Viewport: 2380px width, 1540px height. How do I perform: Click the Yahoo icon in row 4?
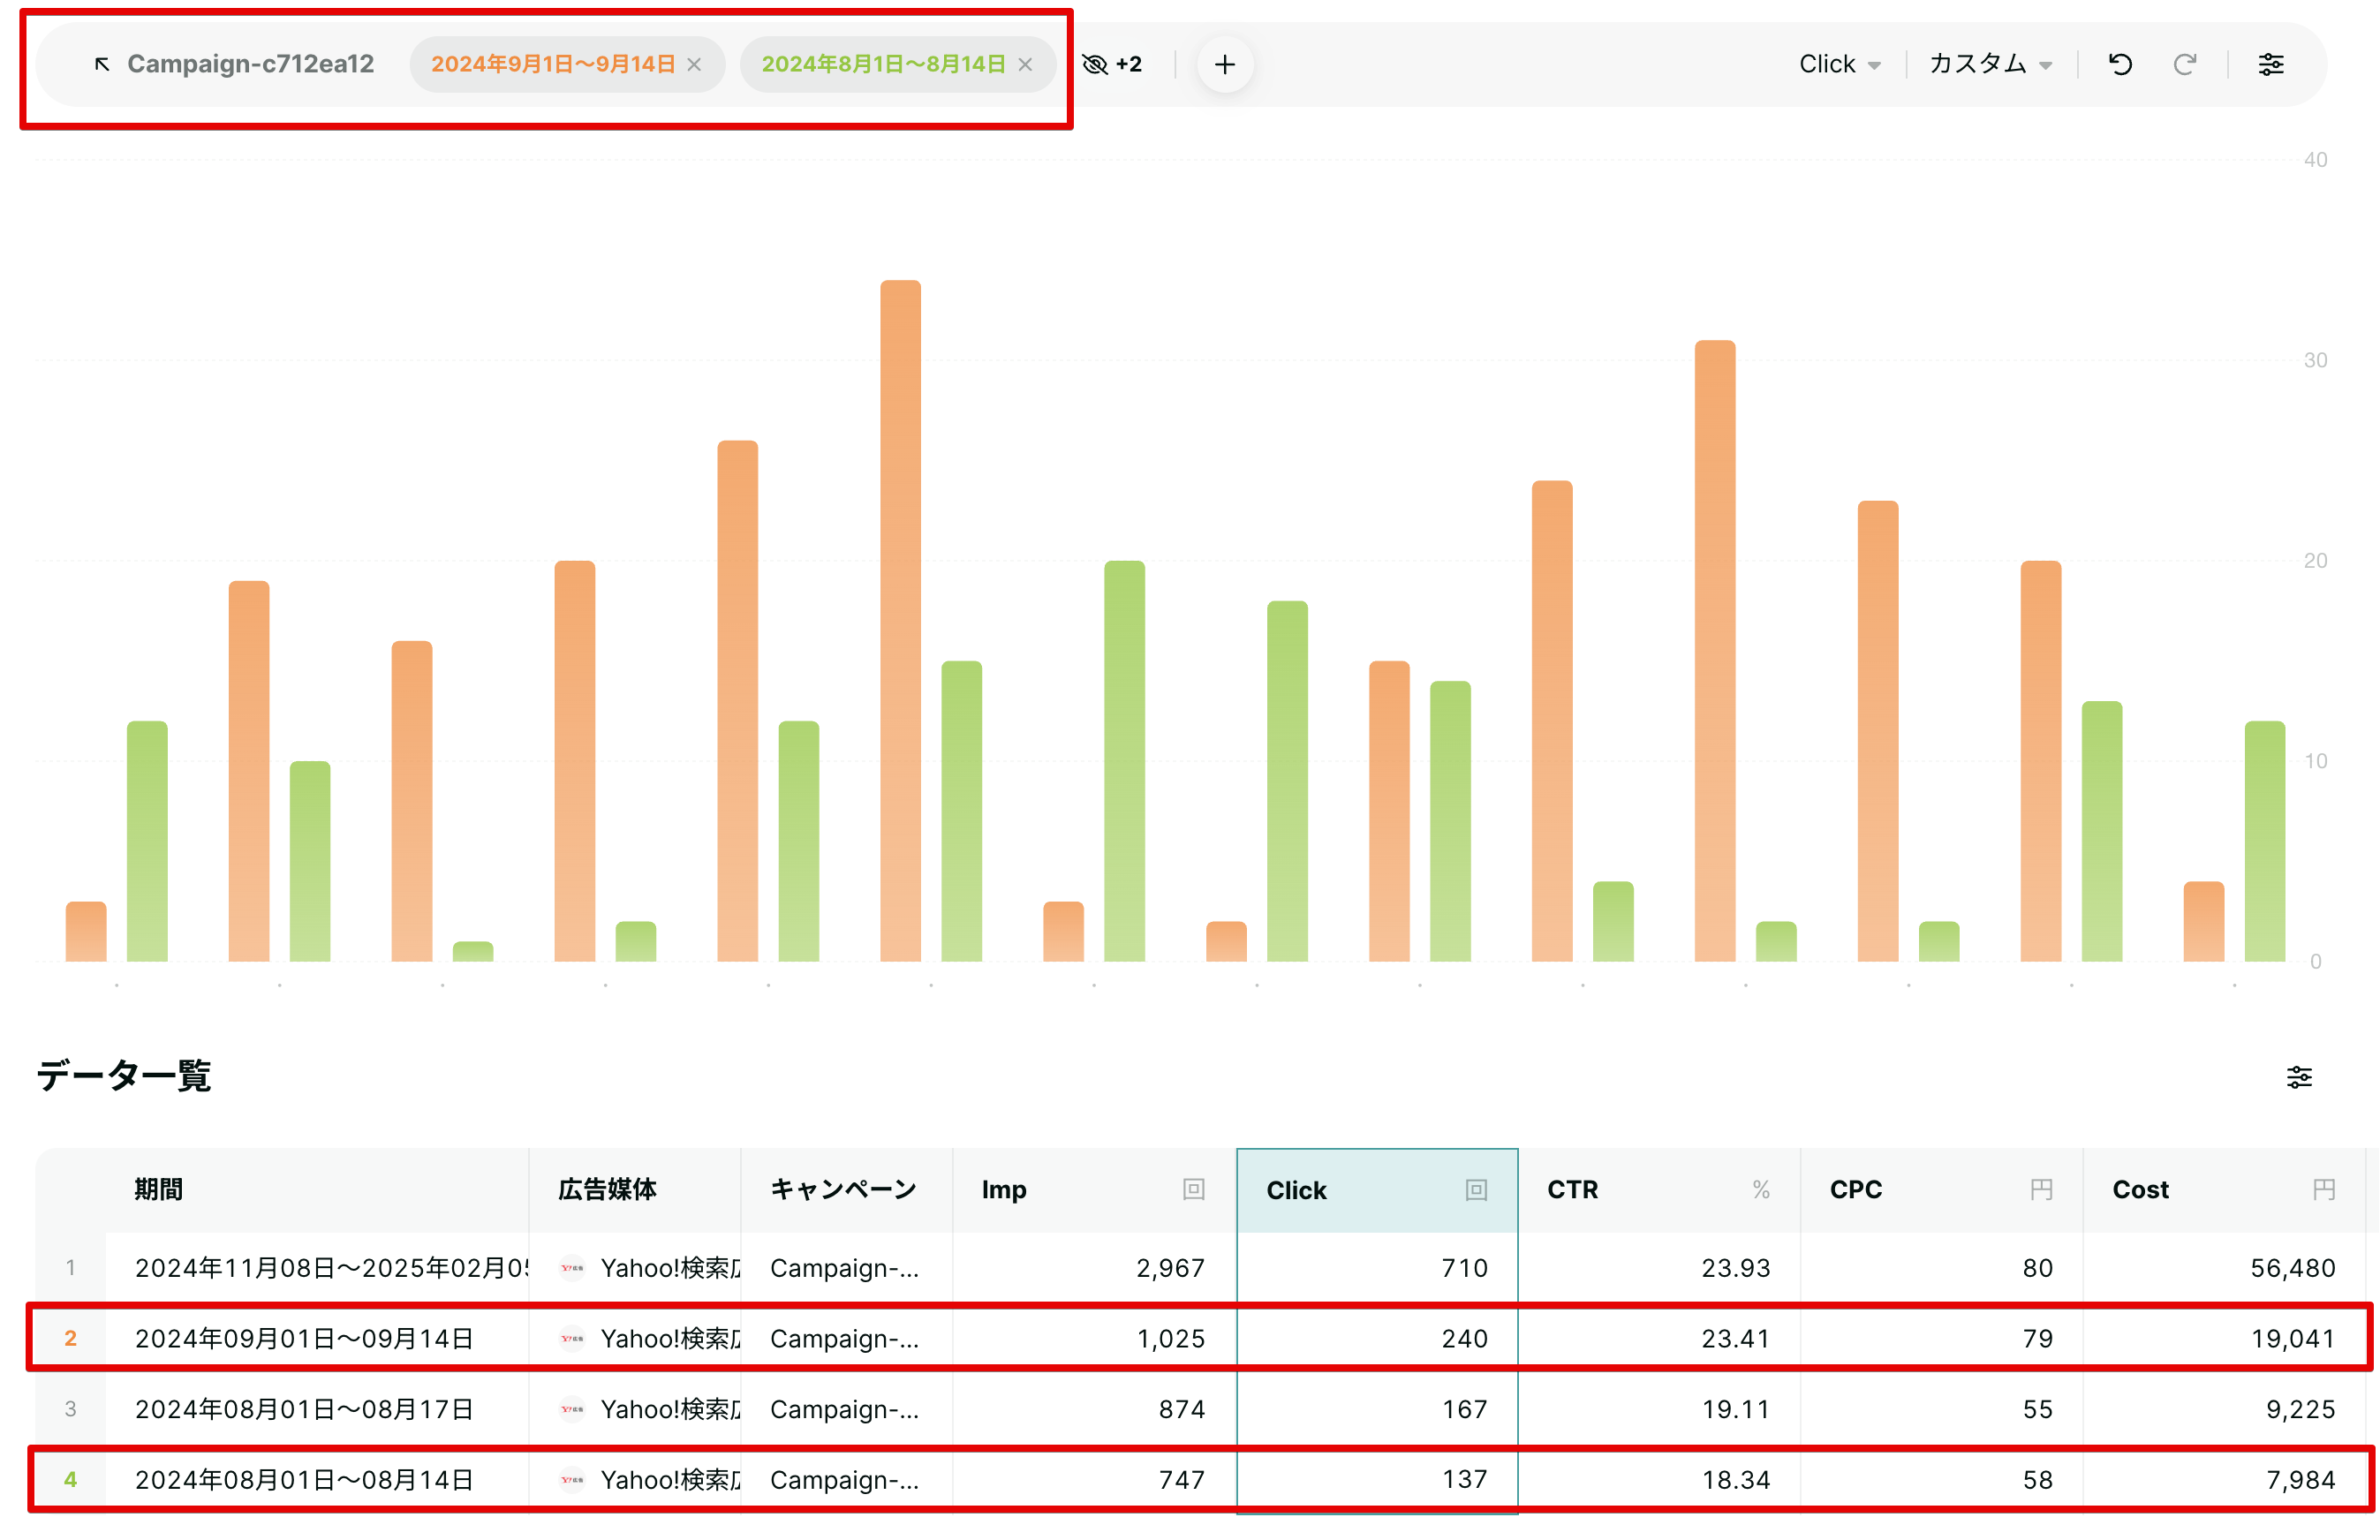click(572, 1479)
